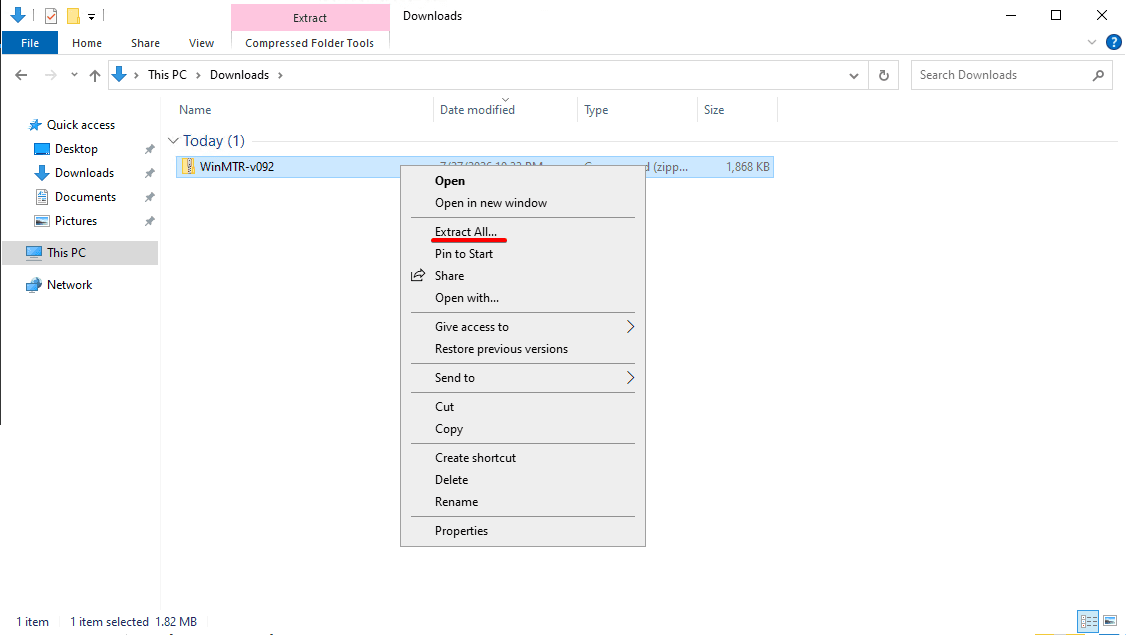Open Desktop in the navigation pane
The width and height of the screenshot is (1126, 635).
coord(76,149)
